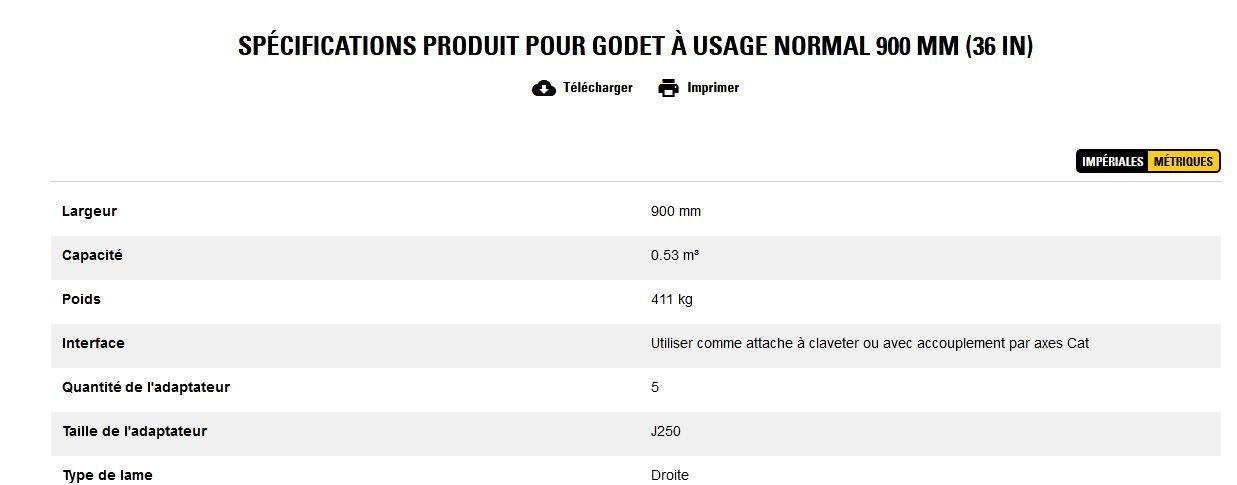
Task: Click the Droite blade type value
Action: [x=669, y=475]
